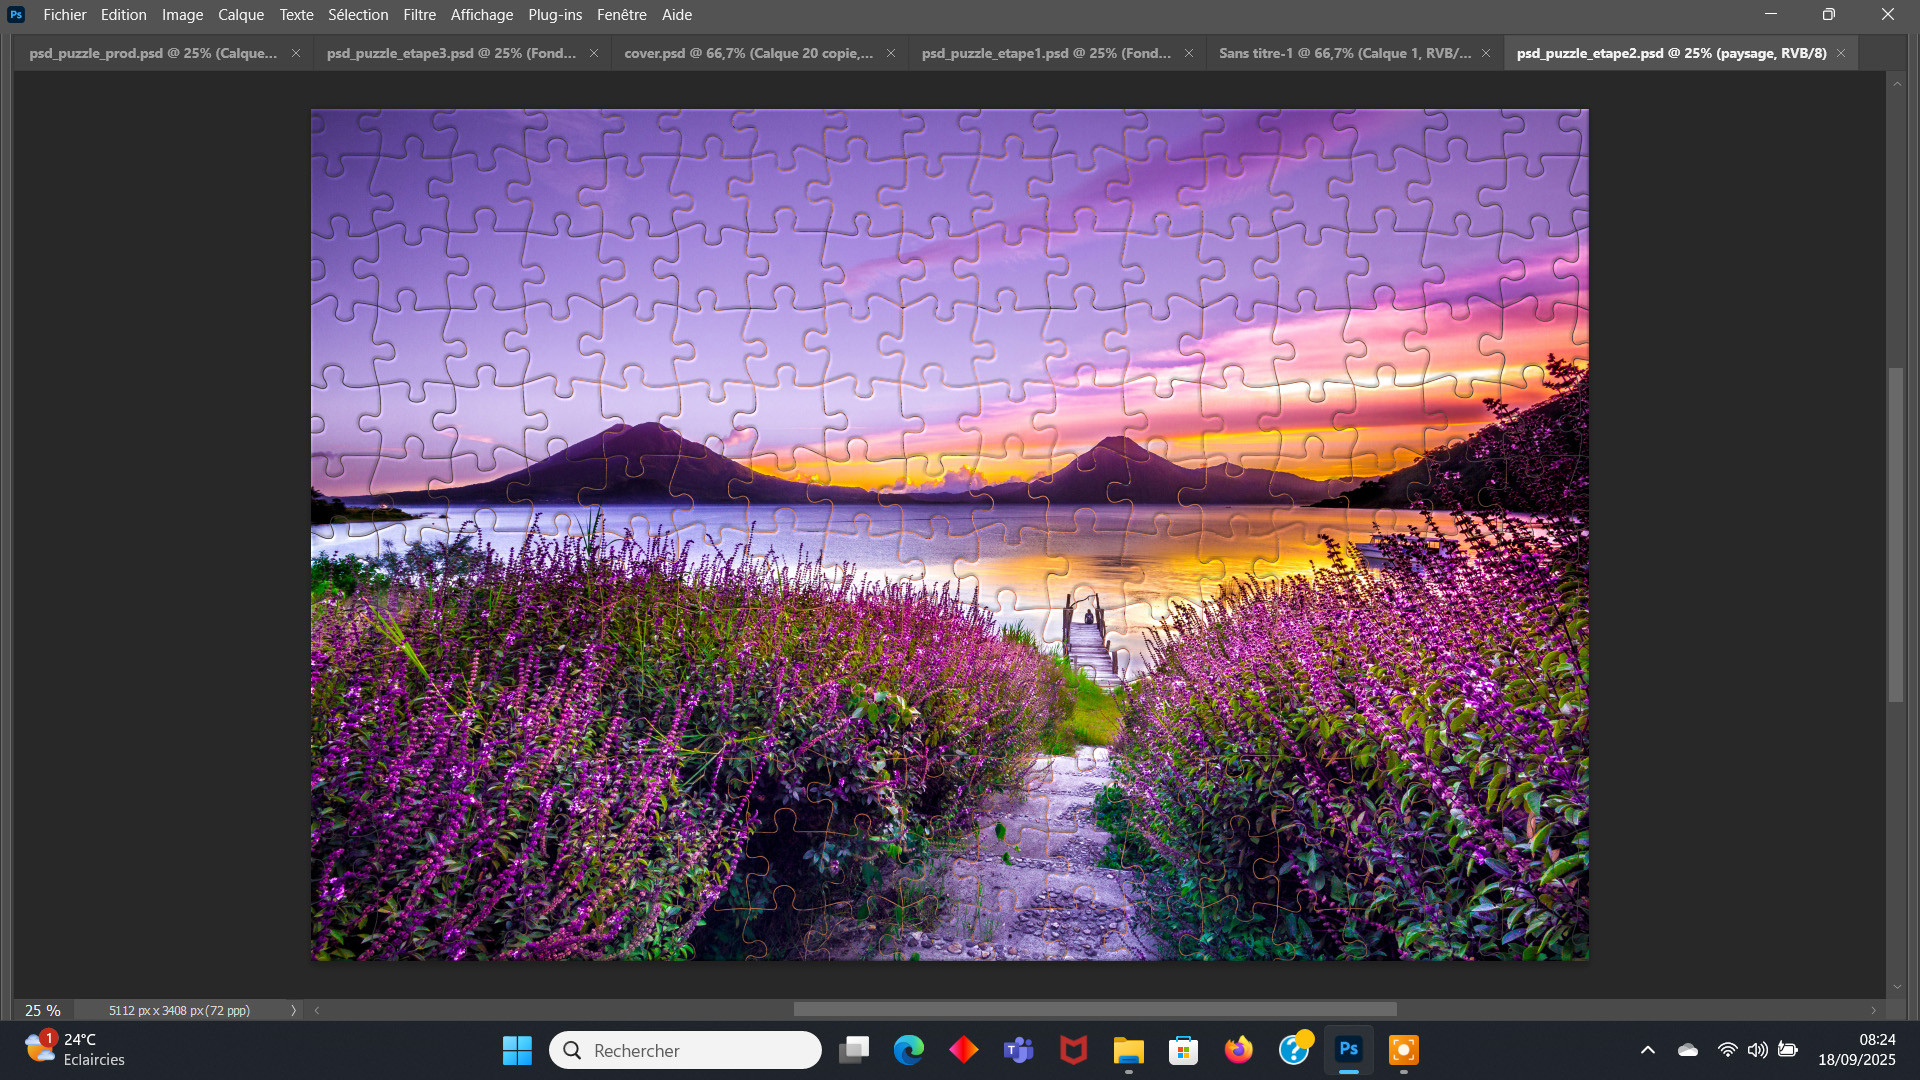Launch Firefox from the taskbar
The image size is (1920, 1080).
[1239, 1050]
